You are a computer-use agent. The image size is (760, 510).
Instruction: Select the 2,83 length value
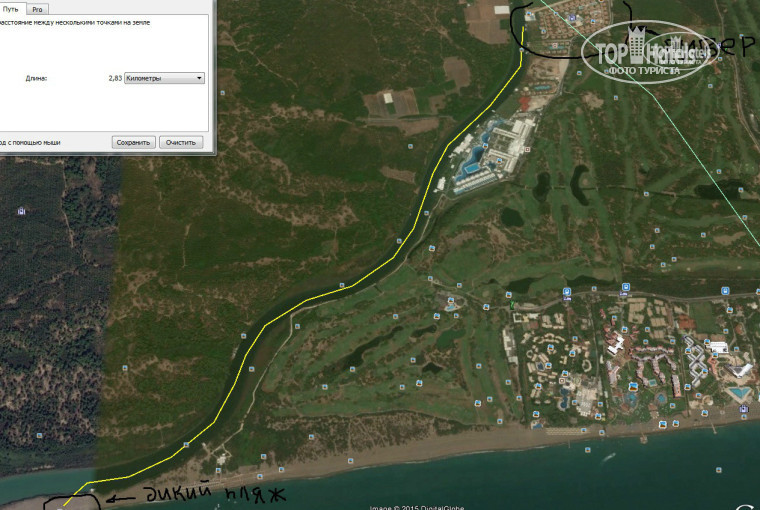coord(115,78)
